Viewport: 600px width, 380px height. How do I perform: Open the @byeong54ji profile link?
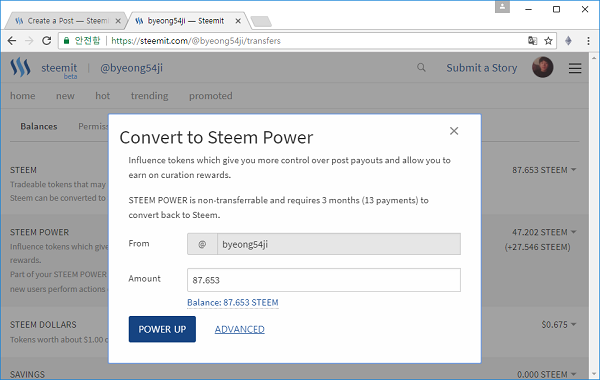click(x=131, y=68)
